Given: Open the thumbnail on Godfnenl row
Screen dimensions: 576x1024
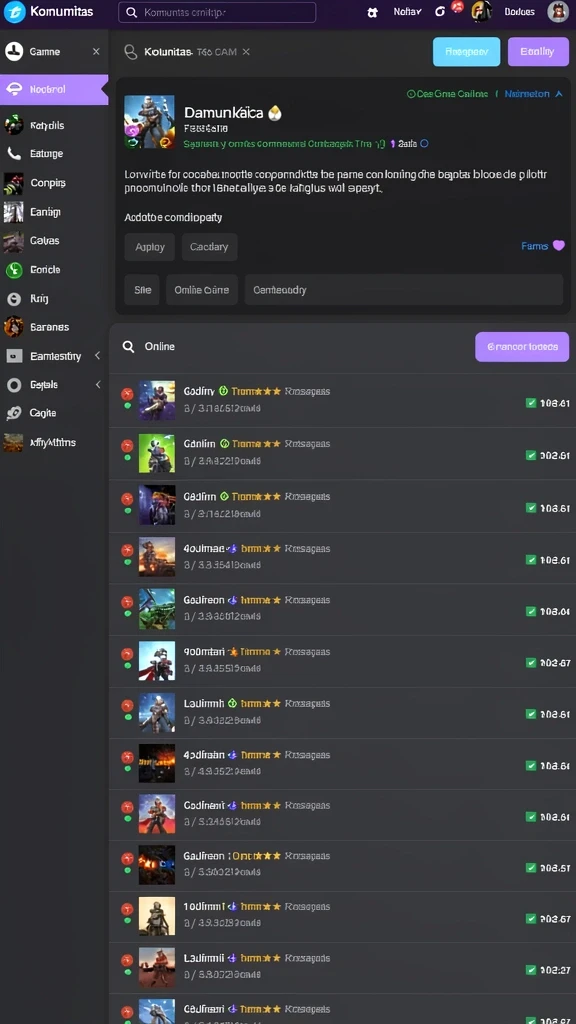Looking at the screenshot, I should click(157, 814).
